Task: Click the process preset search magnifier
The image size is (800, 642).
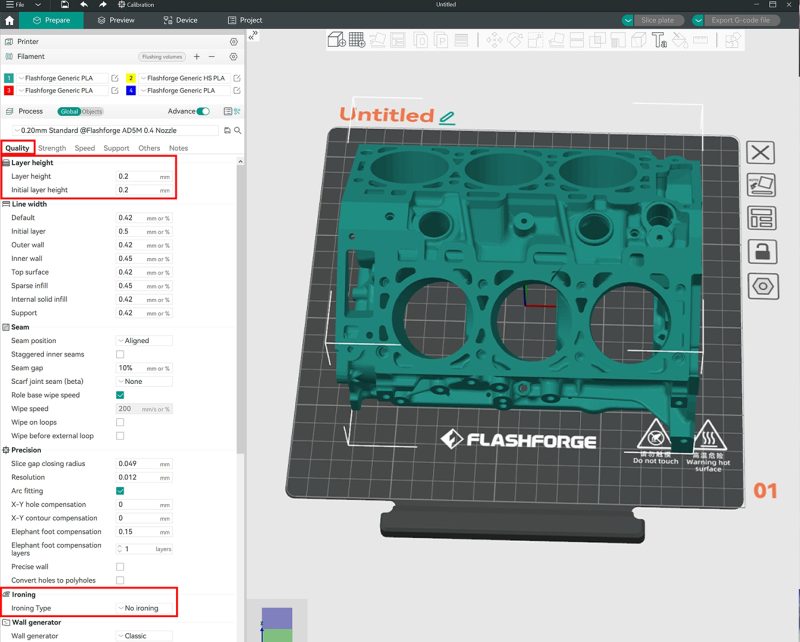Action: click(x=238, y=131)
